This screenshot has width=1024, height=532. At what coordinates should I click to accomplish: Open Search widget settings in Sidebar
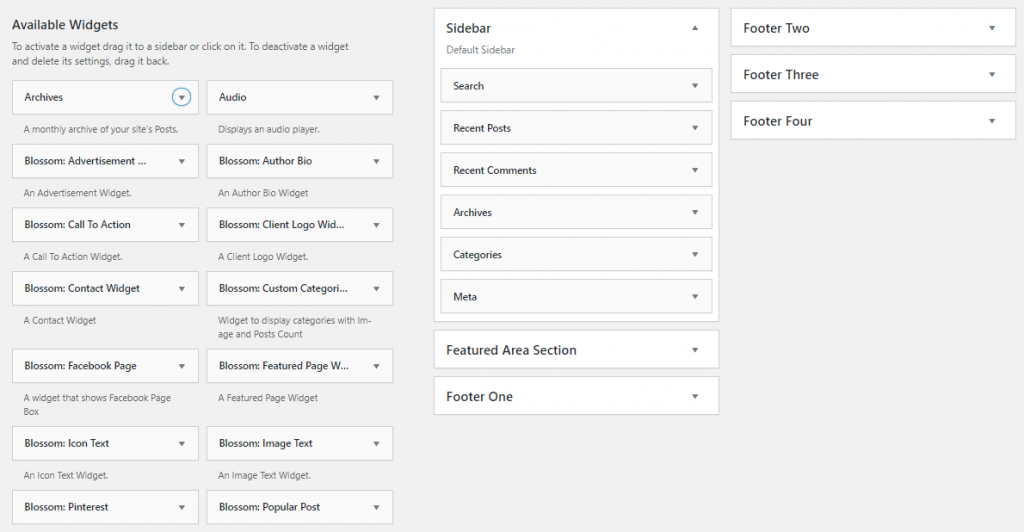[695, 86]
